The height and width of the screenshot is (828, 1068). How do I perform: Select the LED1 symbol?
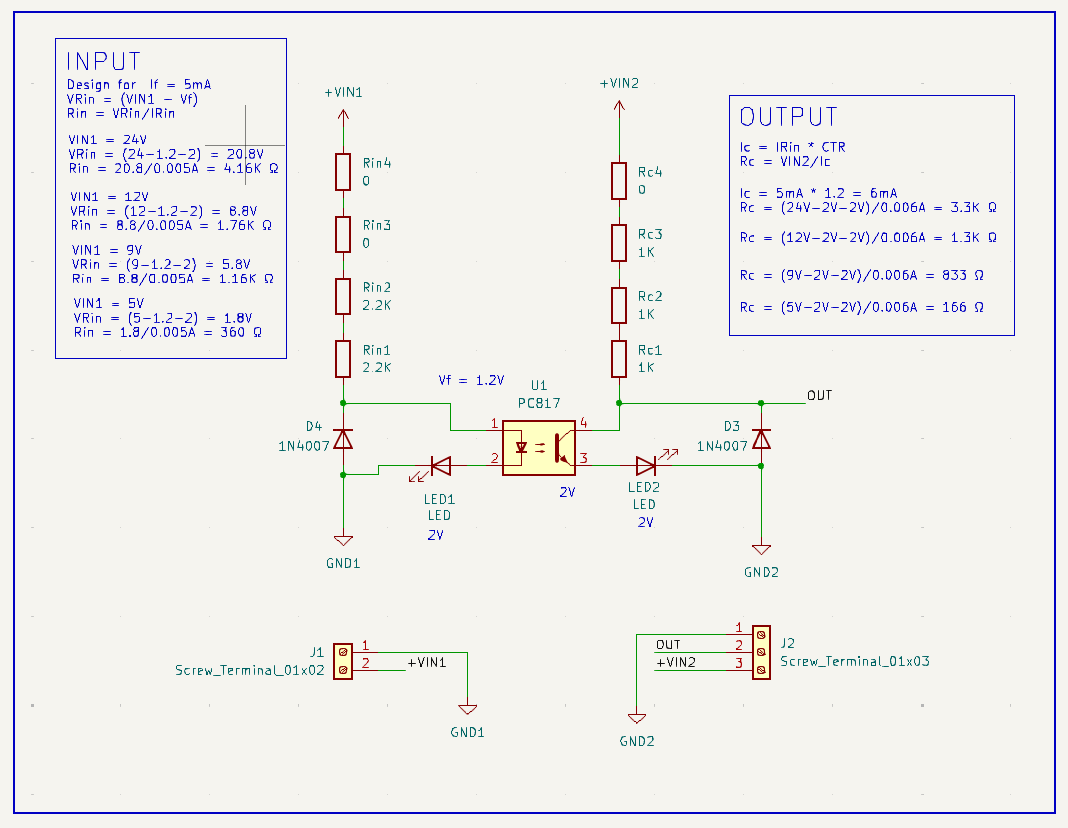pyautogui.click(x=440, y=466)
